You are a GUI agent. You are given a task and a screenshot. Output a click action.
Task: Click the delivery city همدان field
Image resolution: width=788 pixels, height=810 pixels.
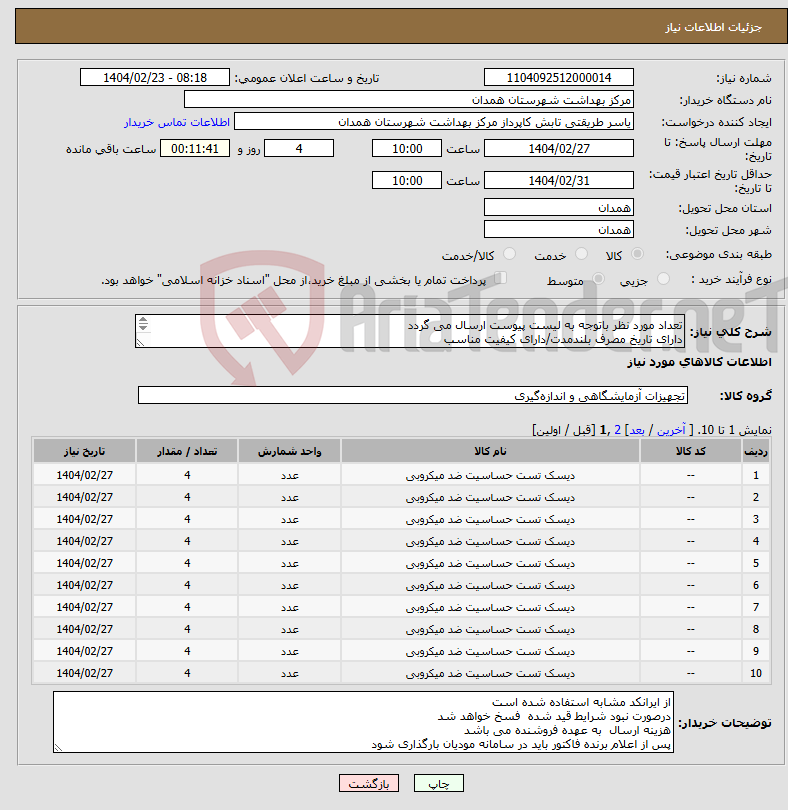559,229
